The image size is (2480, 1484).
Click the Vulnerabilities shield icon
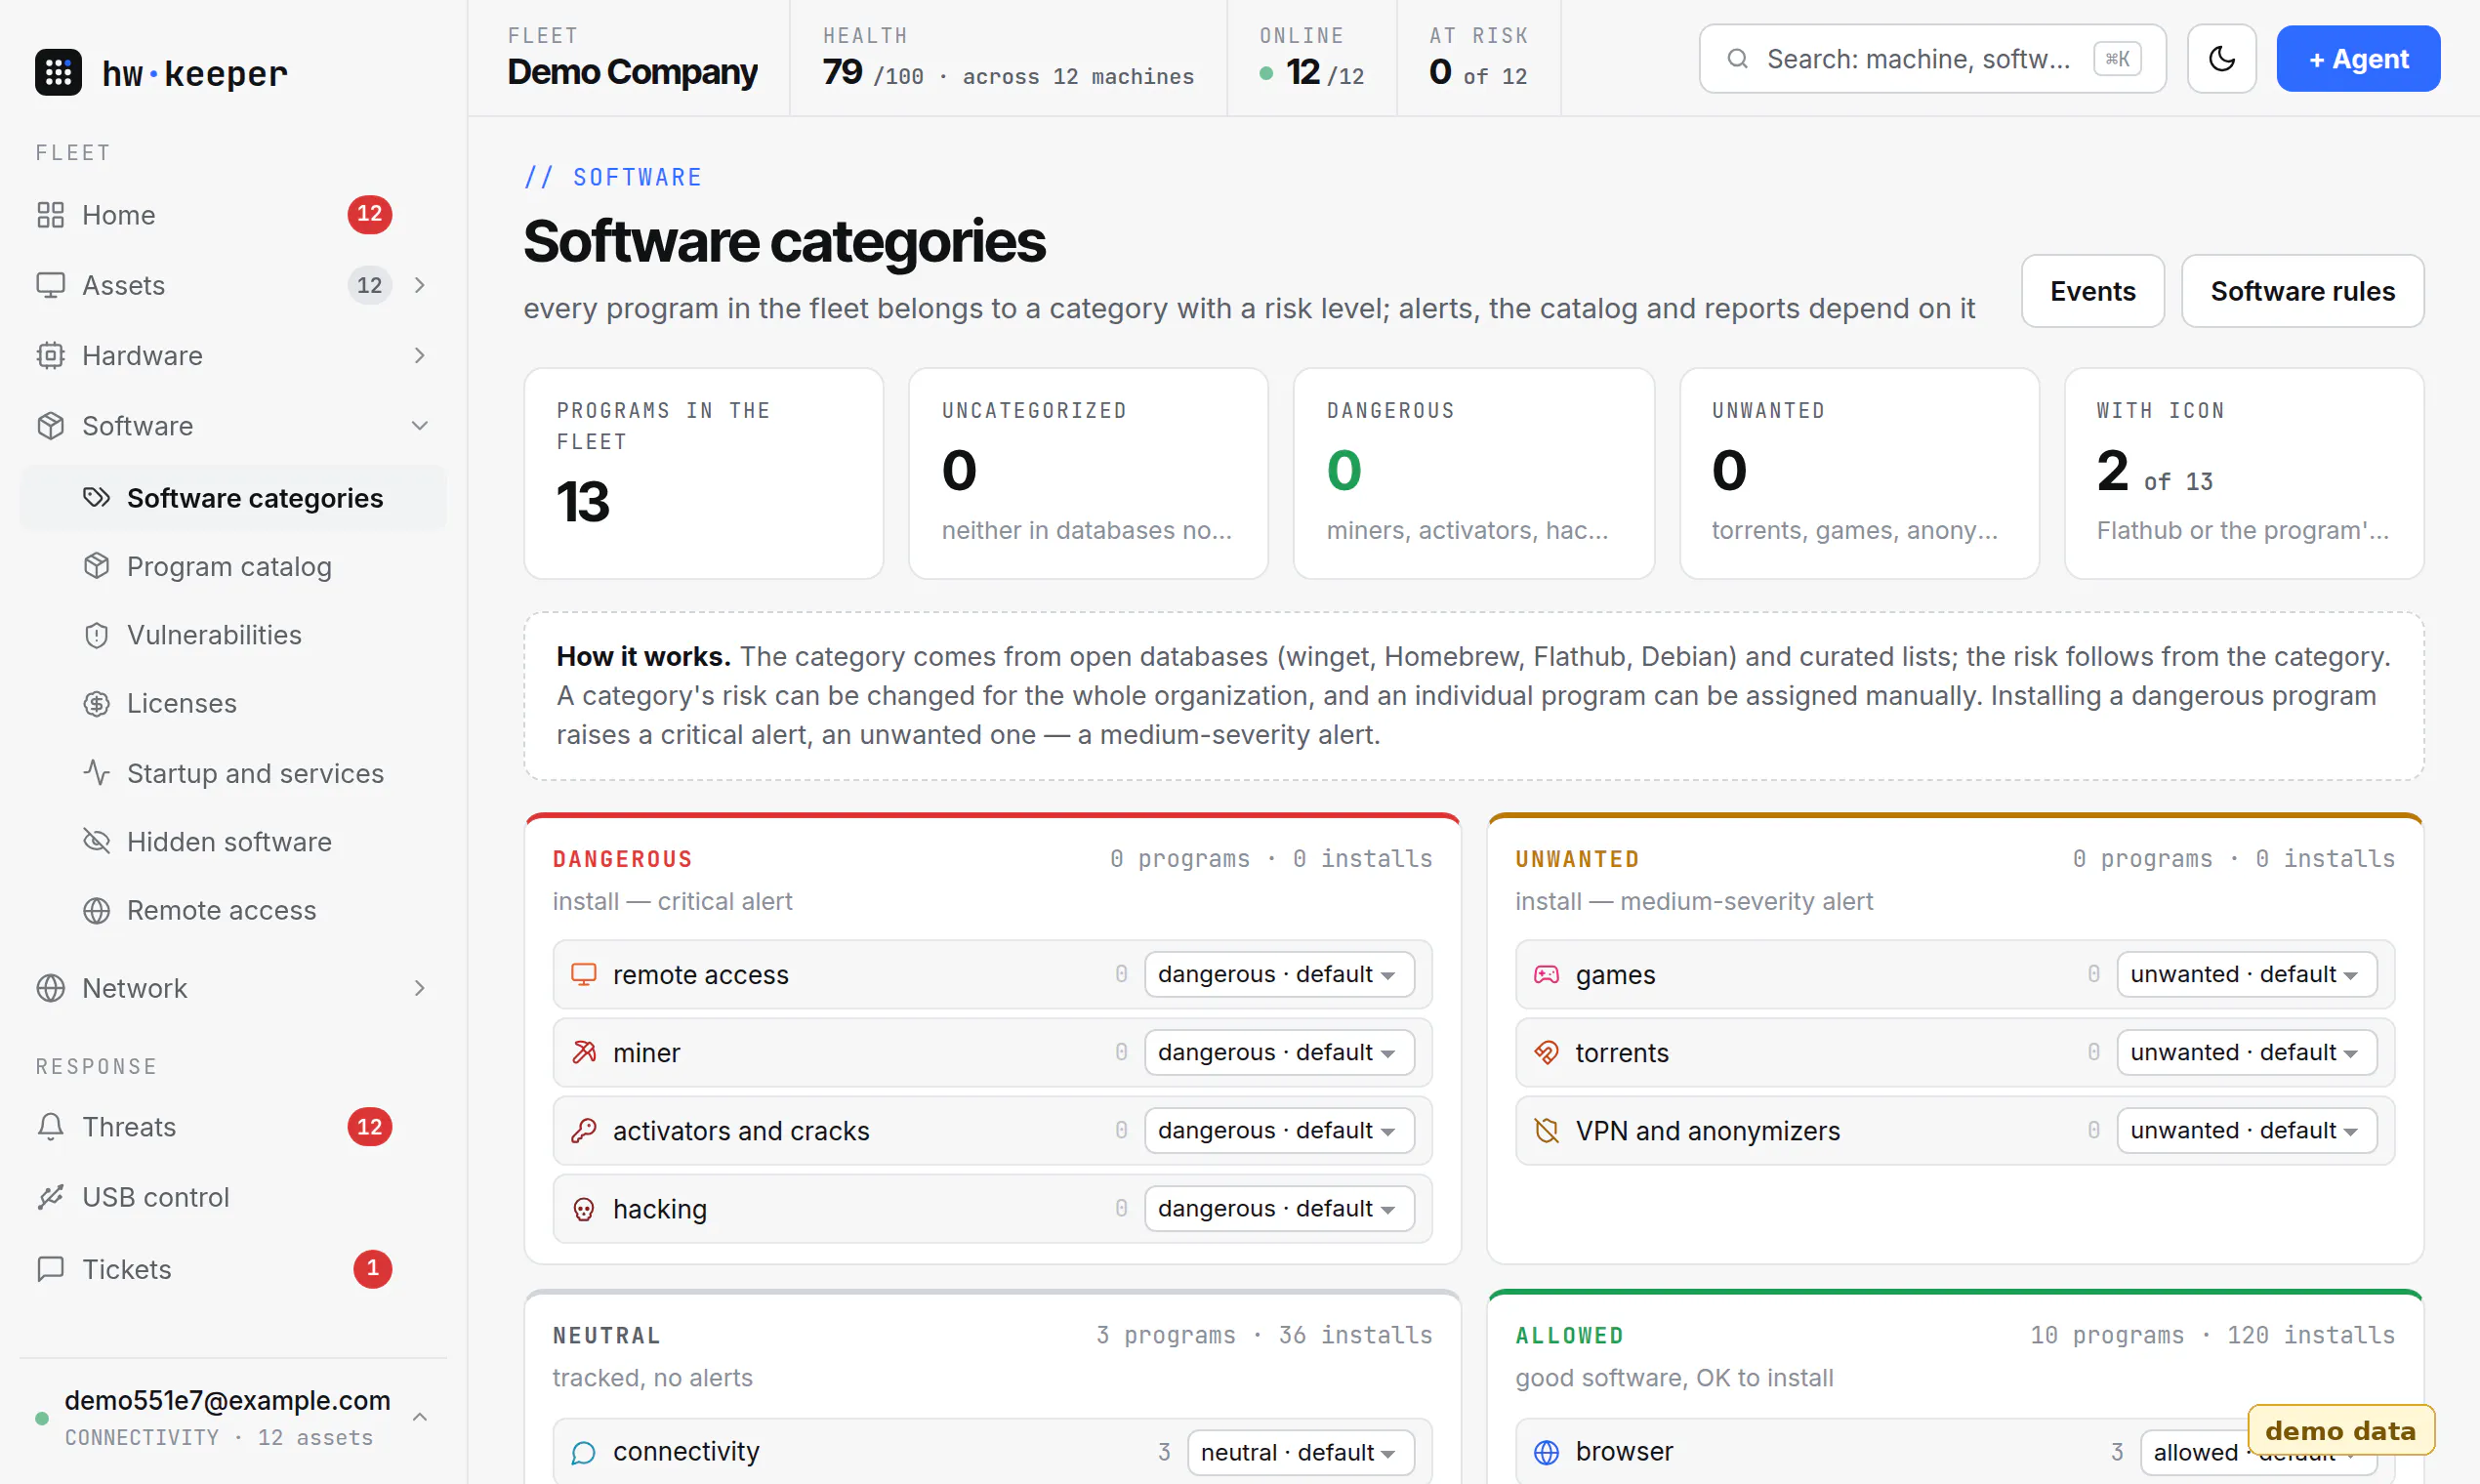pyautogui.click(x=96, y=635)
